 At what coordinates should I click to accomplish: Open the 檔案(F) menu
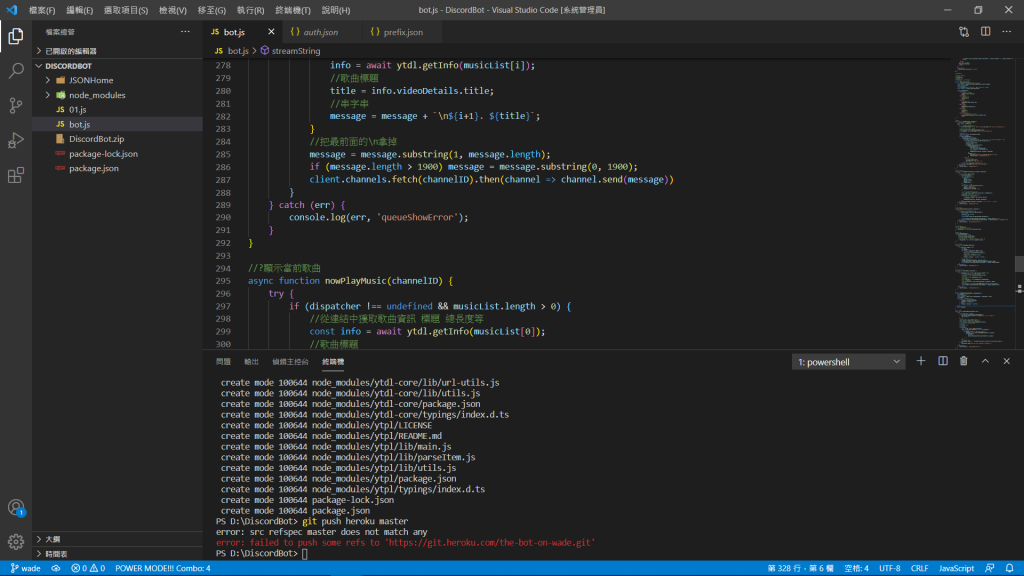(43, 9)
